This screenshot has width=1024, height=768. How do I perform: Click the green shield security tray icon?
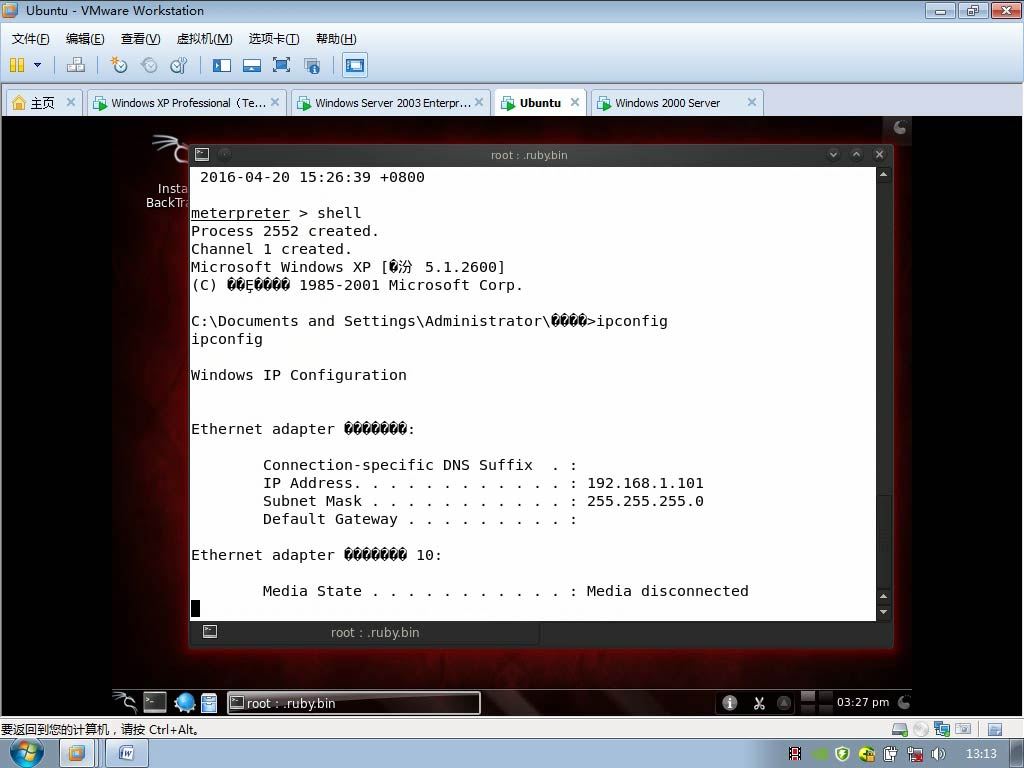[842, 754]
